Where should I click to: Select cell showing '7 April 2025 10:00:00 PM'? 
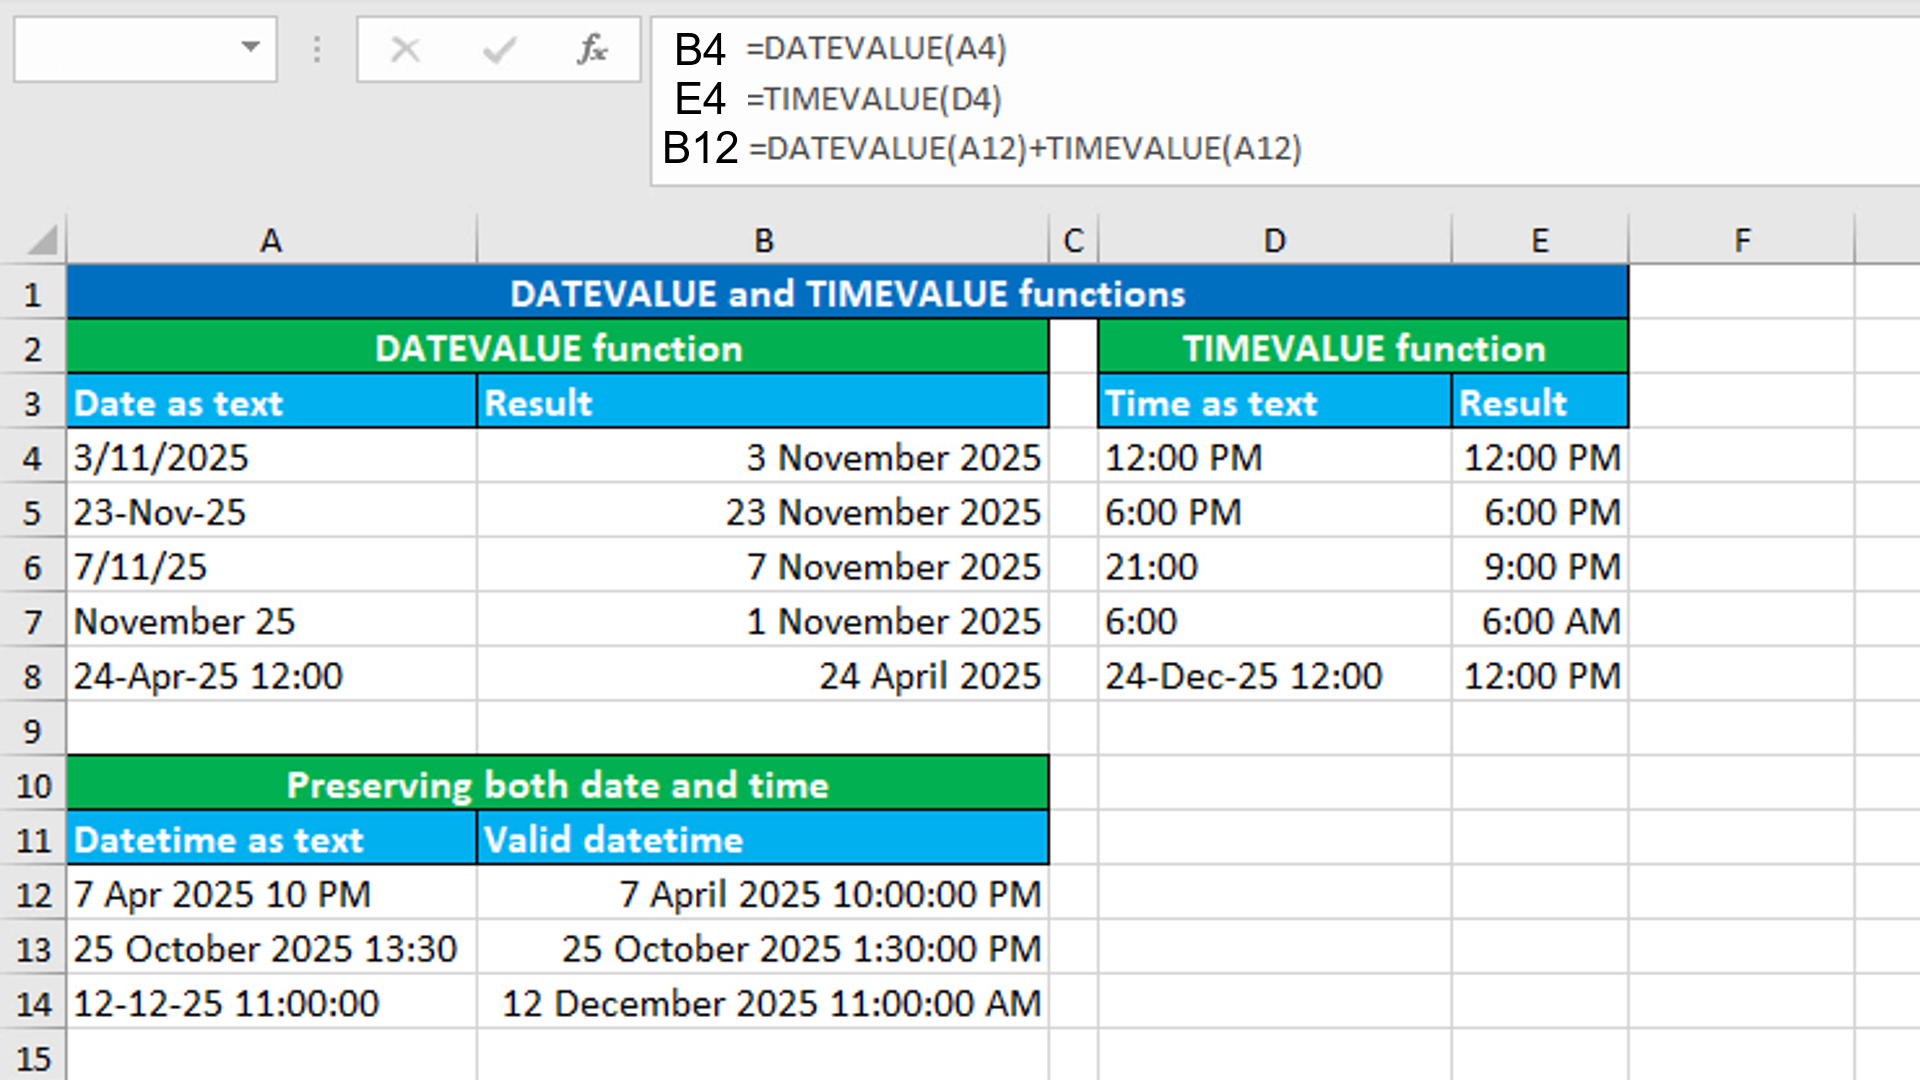[763, 894]
